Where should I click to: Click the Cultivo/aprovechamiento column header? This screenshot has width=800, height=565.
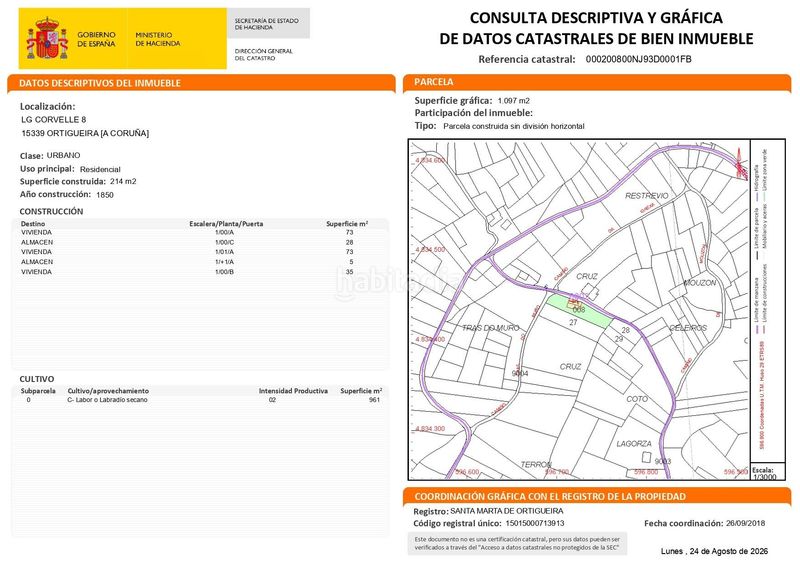click(108, 391)
